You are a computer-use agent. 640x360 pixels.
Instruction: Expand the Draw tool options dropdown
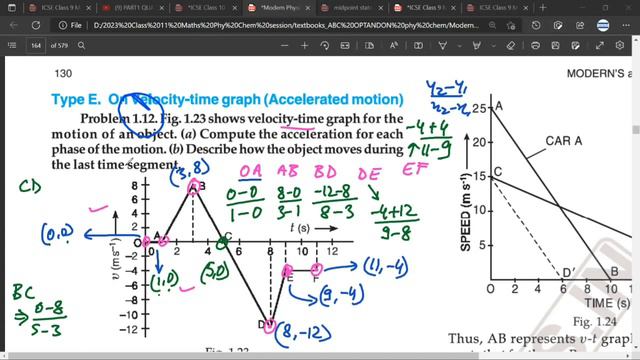[460, 45]
